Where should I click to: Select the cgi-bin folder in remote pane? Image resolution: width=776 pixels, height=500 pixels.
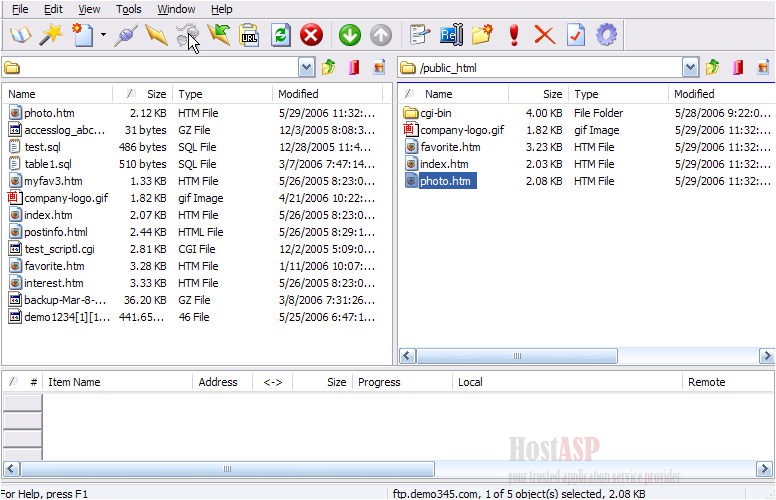435,113
